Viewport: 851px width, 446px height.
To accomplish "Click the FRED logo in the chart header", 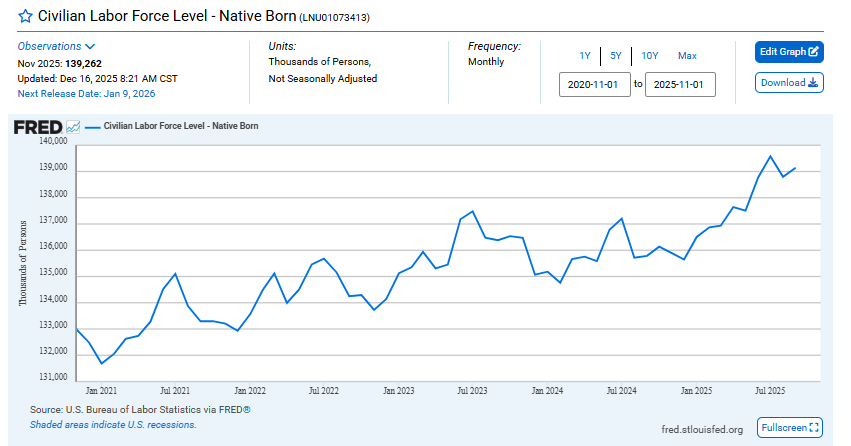I will [x=37, y=127].
